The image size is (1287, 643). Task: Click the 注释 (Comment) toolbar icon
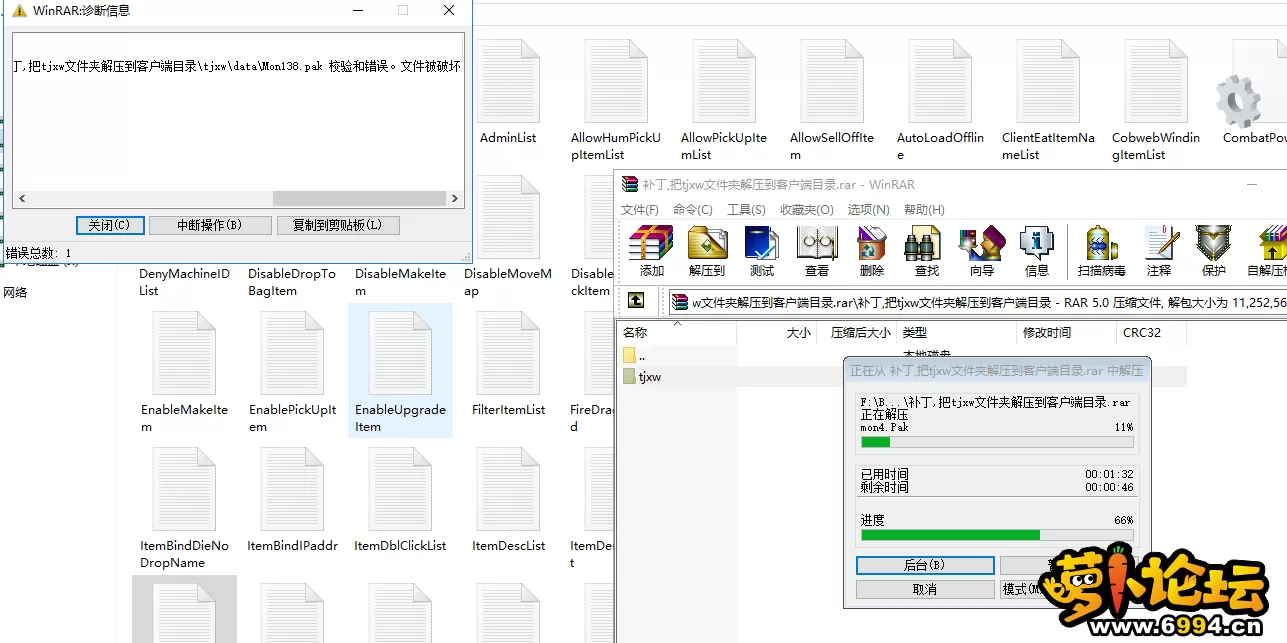1159,250
